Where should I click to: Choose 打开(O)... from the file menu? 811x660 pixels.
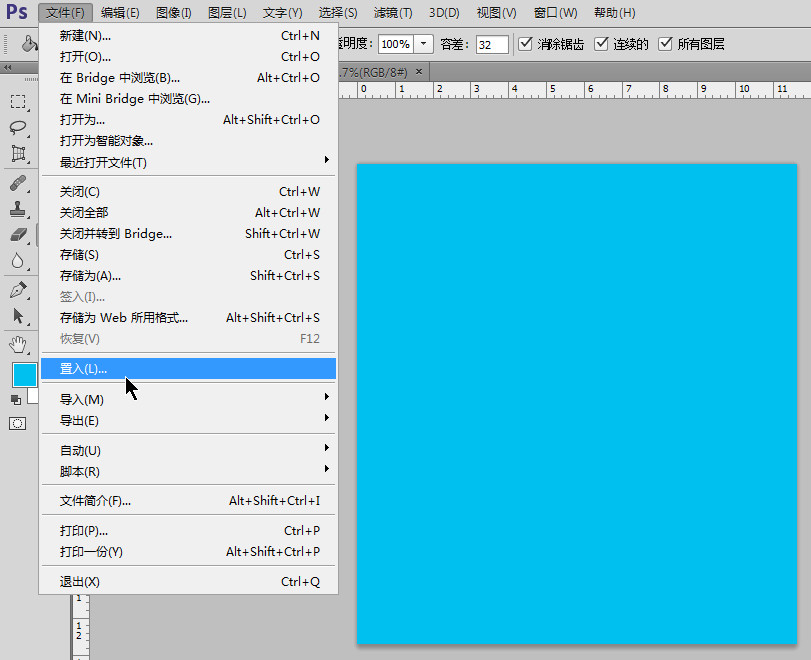188,57
